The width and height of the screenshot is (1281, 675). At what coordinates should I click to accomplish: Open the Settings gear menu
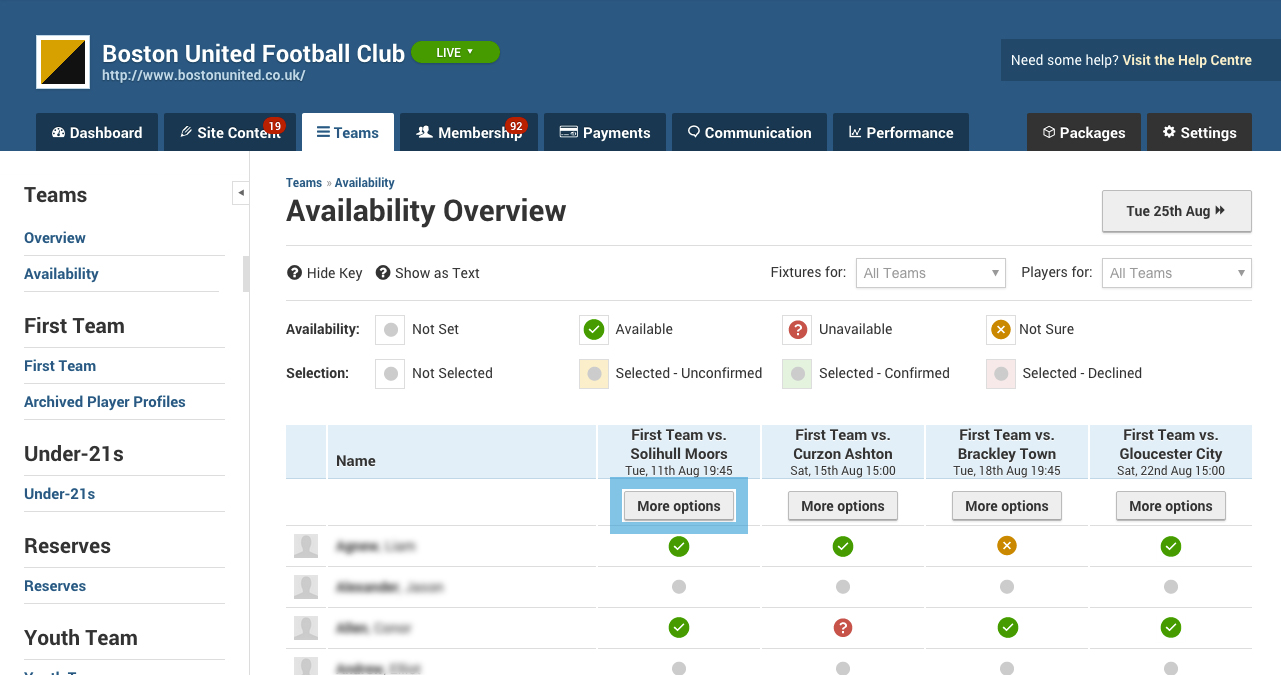tap(1199, 131)
